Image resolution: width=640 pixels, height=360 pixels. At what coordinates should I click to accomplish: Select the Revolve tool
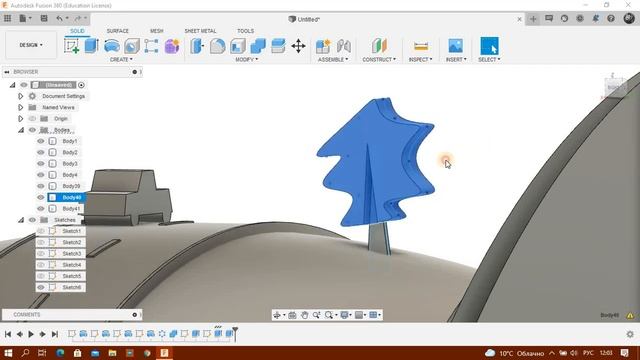click(111, 46)
